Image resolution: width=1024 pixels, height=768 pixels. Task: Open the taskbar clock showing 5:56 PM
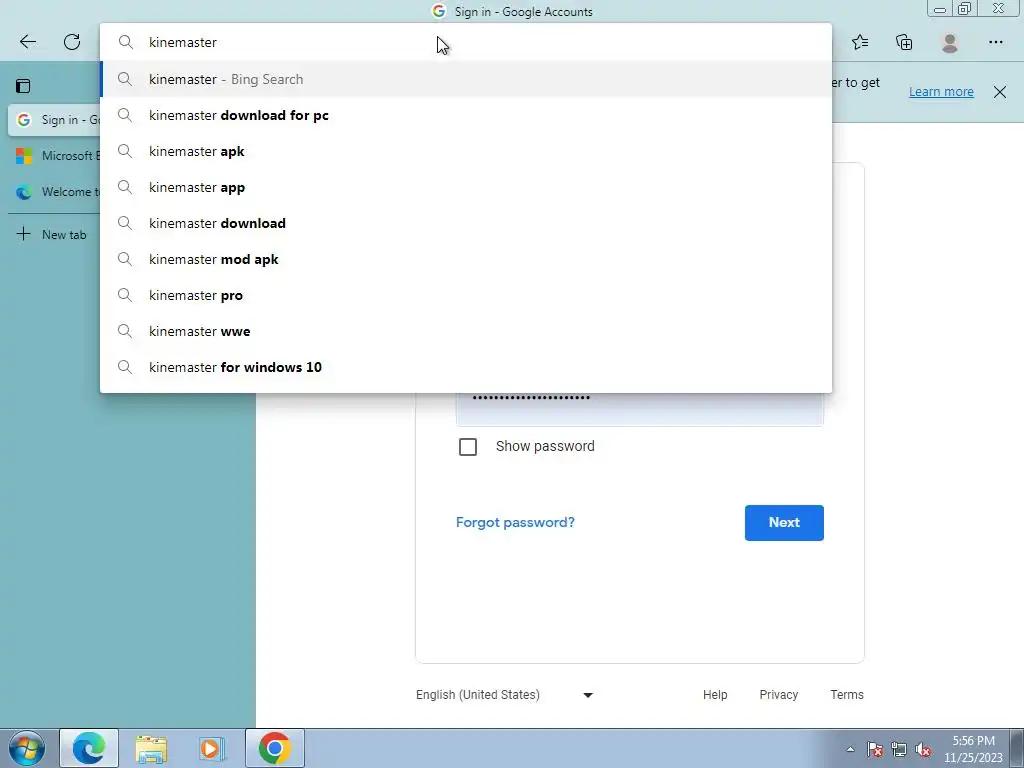(x=973, y=749)
